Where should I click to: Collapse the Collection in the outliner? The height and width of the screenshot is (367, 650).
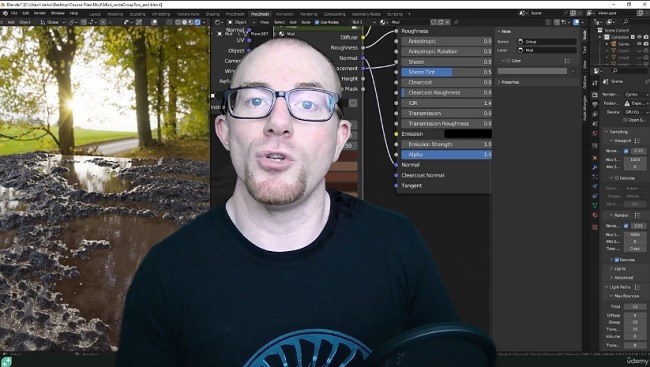601,37
